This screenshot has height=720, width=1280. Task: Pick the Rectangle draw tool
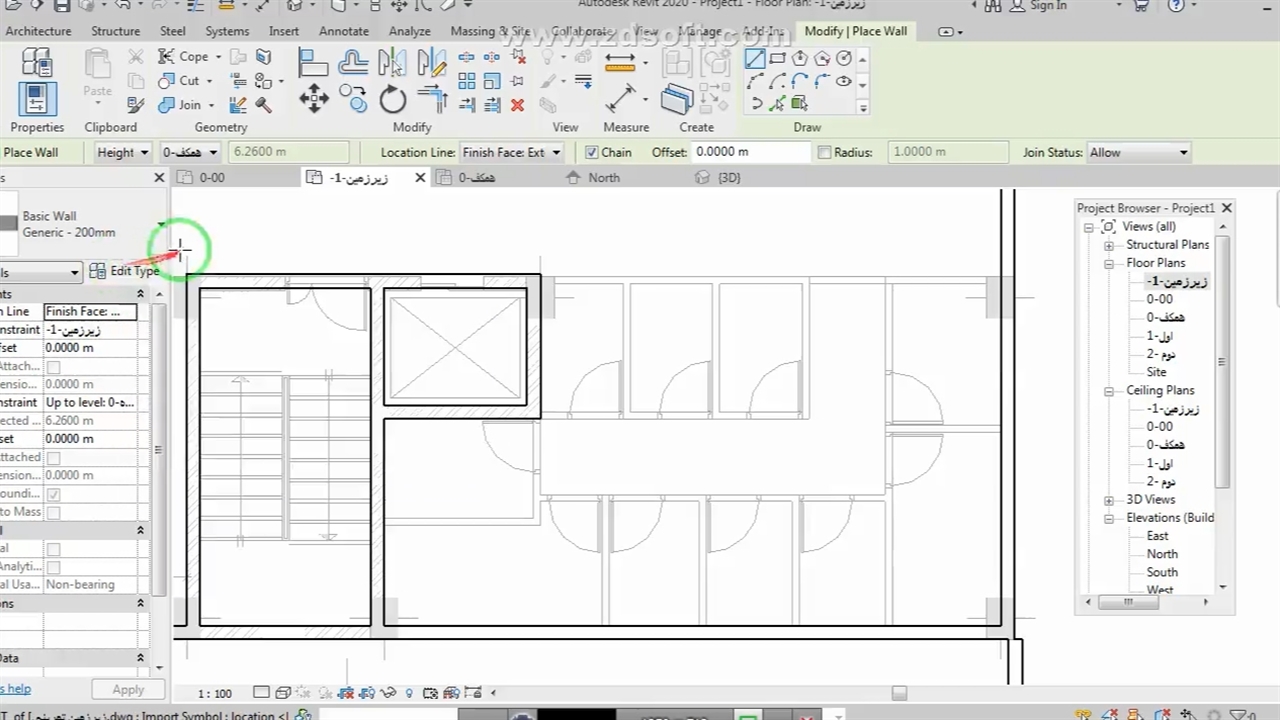click(x=777, y=58)
